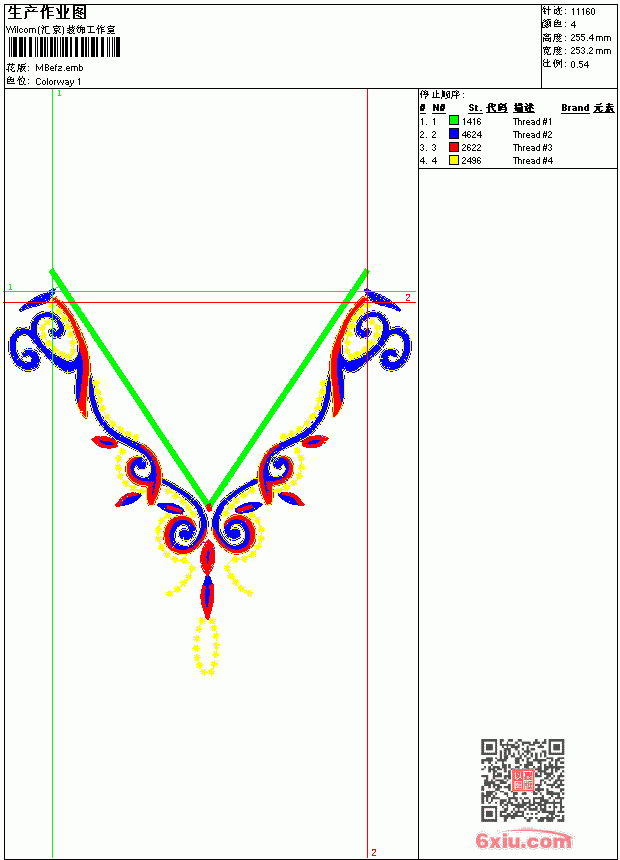Image resolution: width=620 pixels, height=860 pixels.
Task: Click the yellow star loop pendant
Action: 206,647
